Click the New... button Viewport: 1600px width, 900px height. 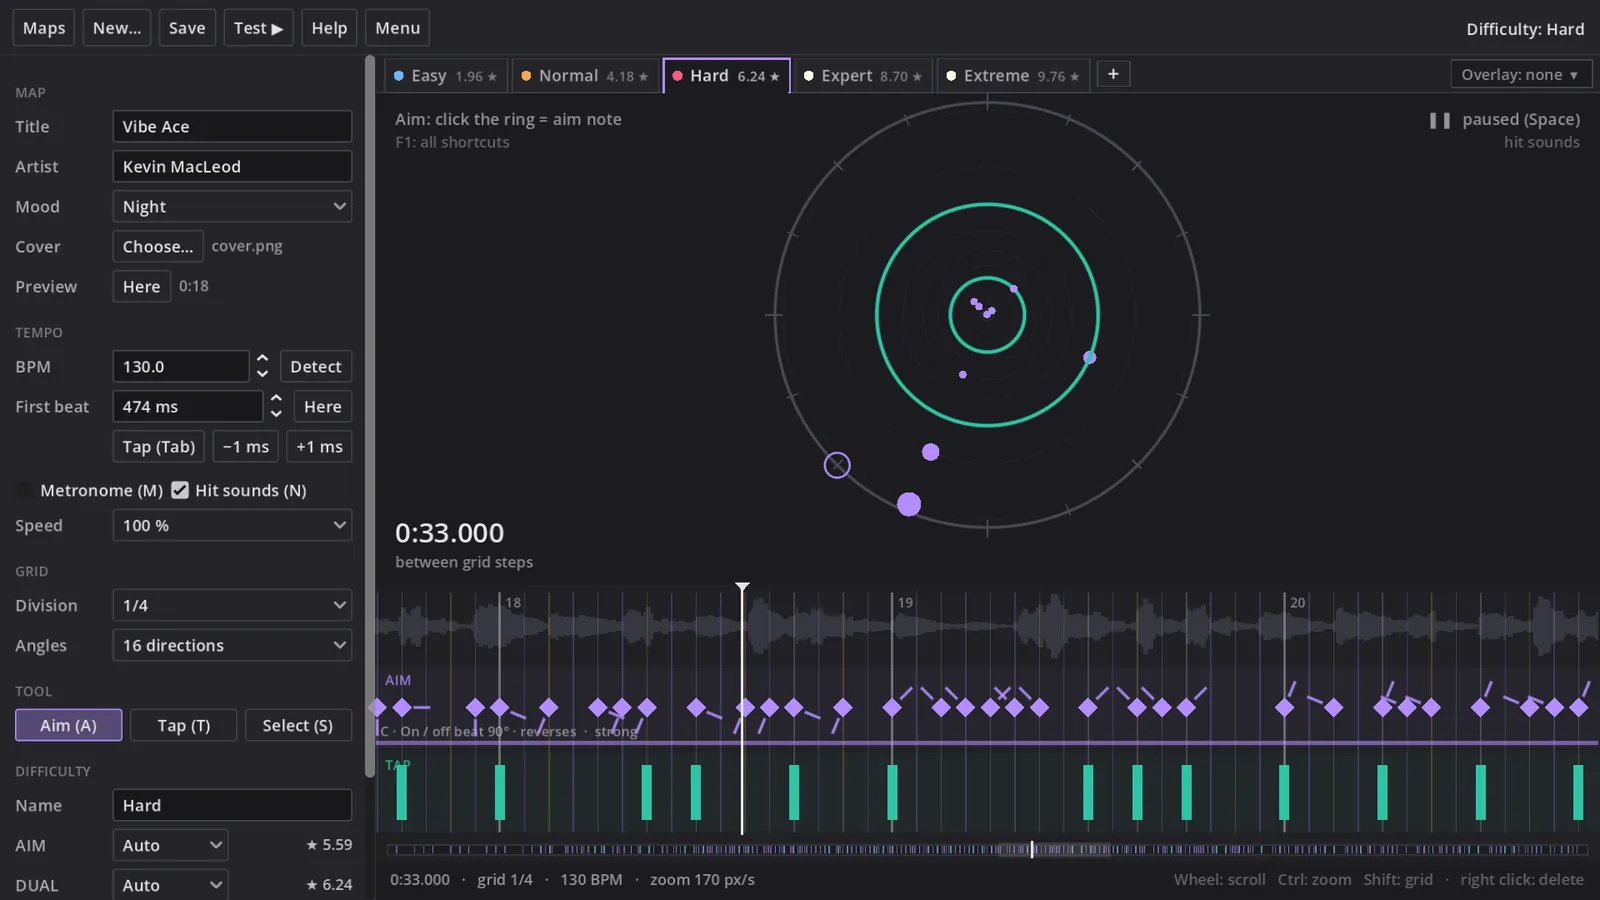click(x=117, y=28)
